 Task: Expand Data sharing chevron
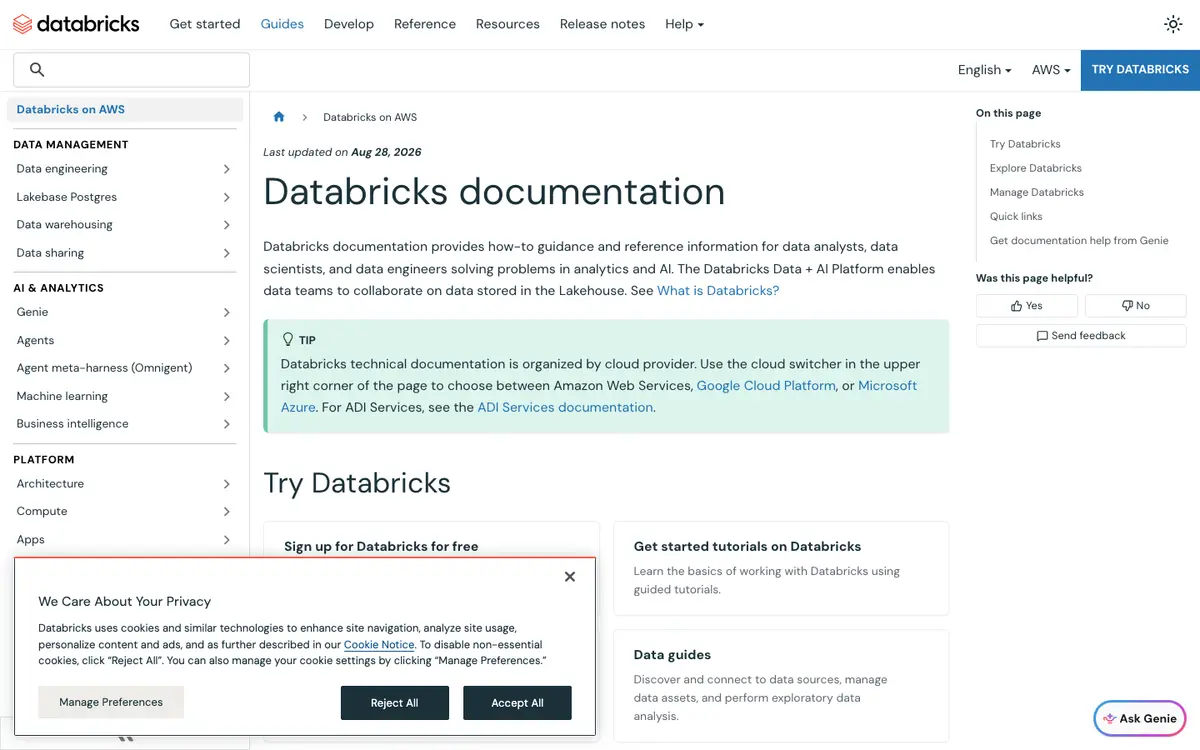(227, 253)
